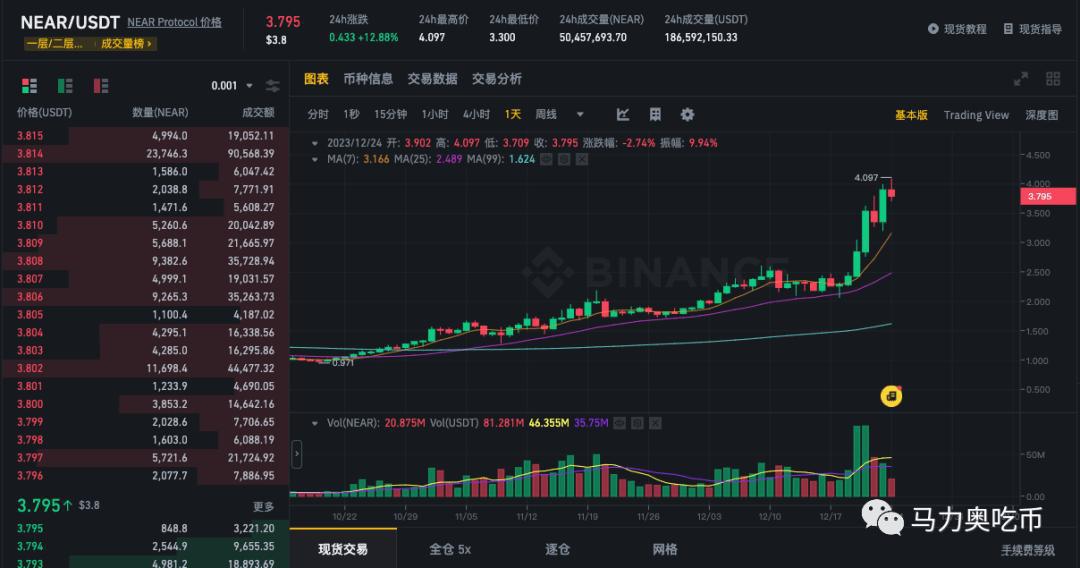
Task: Open multi-chart grid layout icon
Action: click(1052, 79)
